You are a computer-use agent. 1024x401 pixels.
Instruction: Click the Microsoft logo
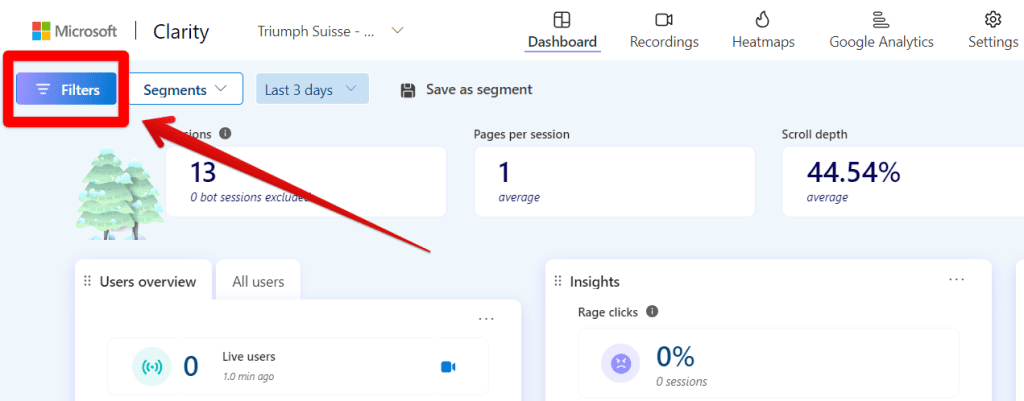coord(74,31)
